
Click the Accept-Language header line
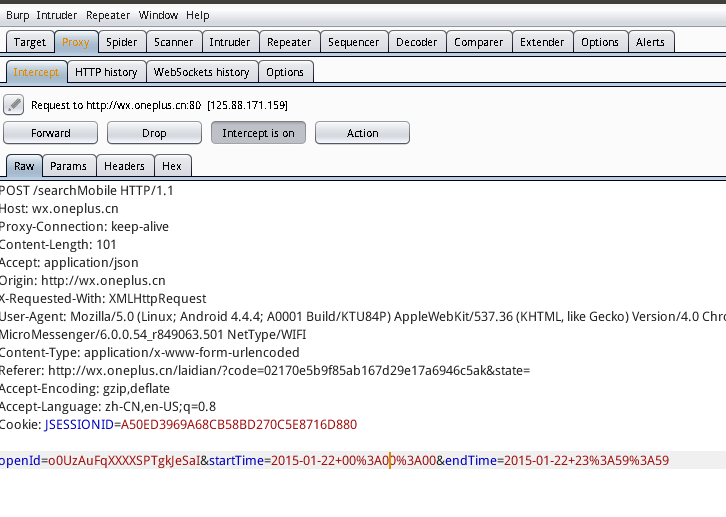point(108,407)
